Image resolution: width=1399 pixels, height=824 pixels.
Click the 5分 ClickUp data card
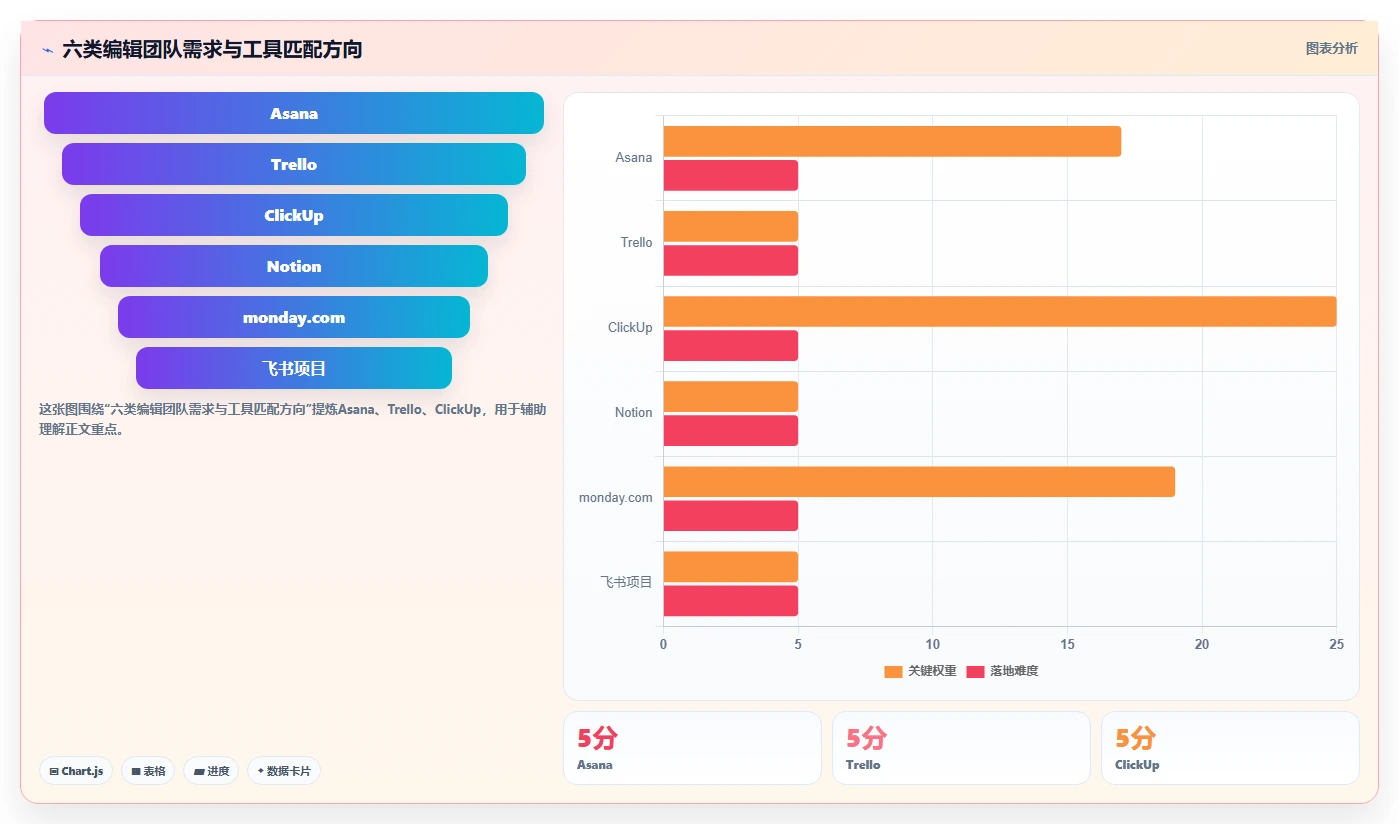point(1230,748)
